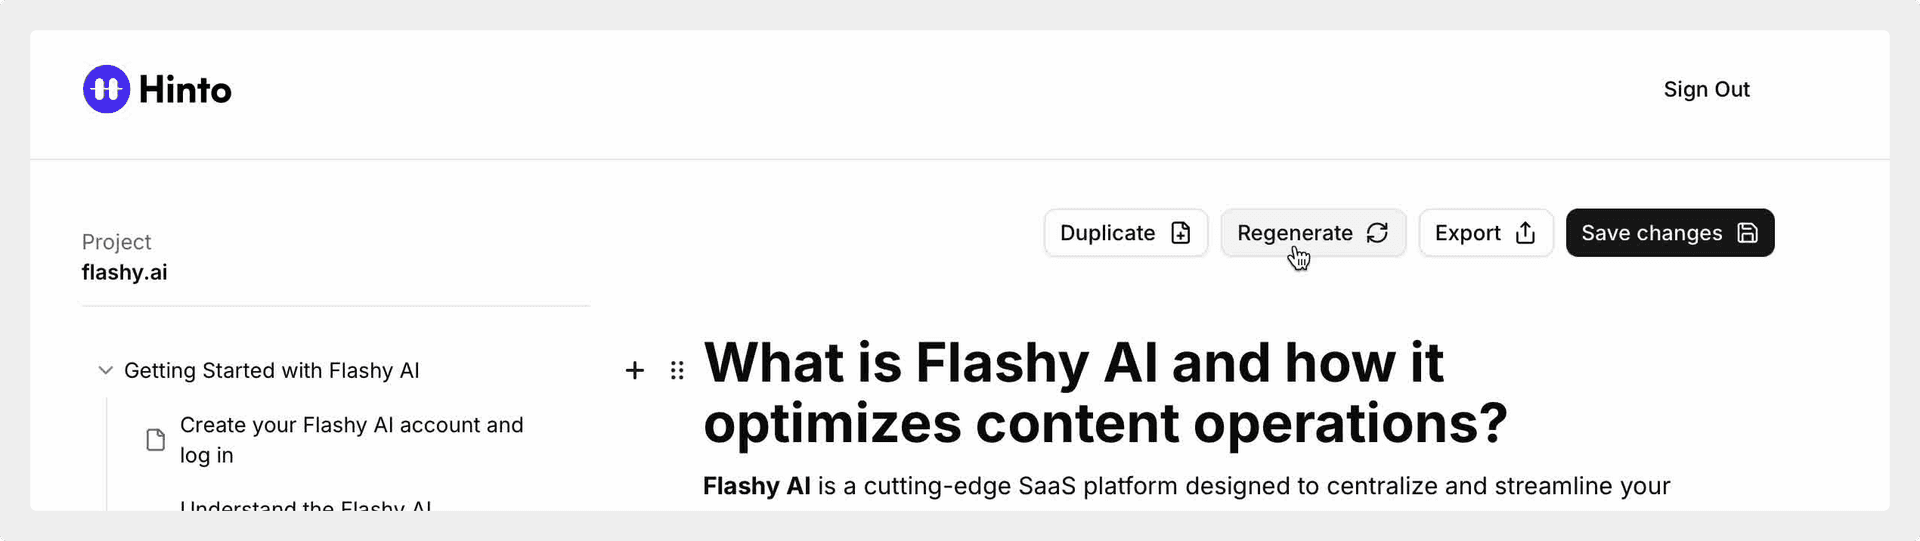Image resolution: width=1920 pixels, height=541 pixels.
Task: Click the document-plus icon in Duplicate
Action: 1181,233
